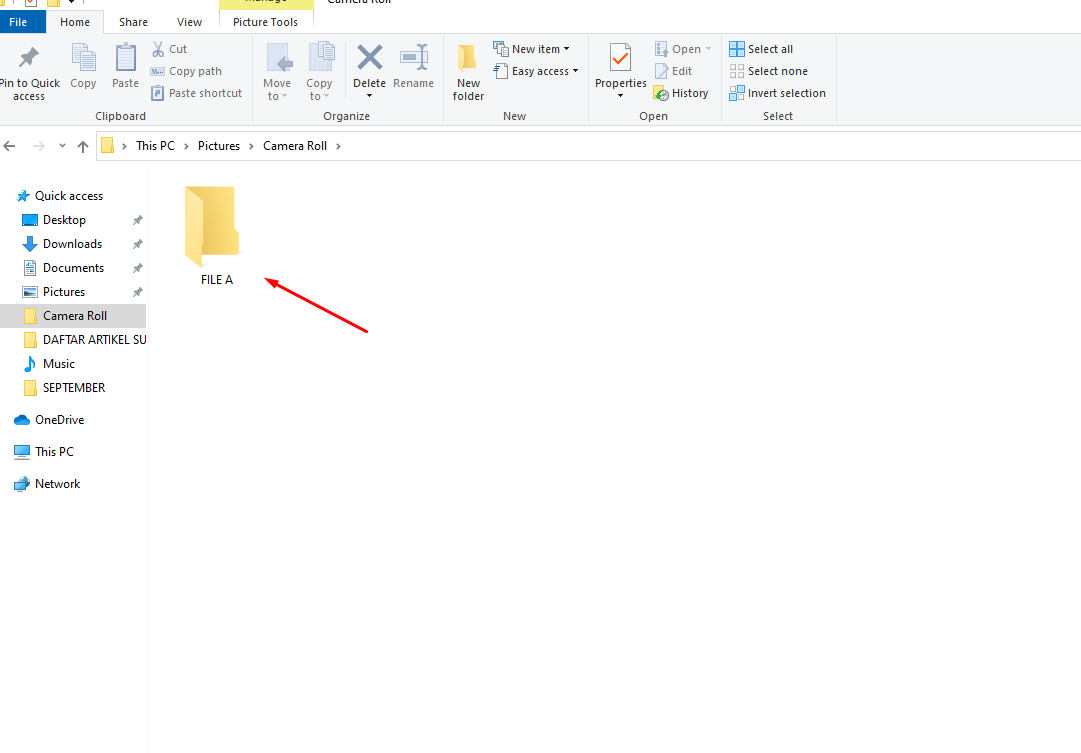
Task: Open the Share ribbon tab
Action: pos(133,22)
